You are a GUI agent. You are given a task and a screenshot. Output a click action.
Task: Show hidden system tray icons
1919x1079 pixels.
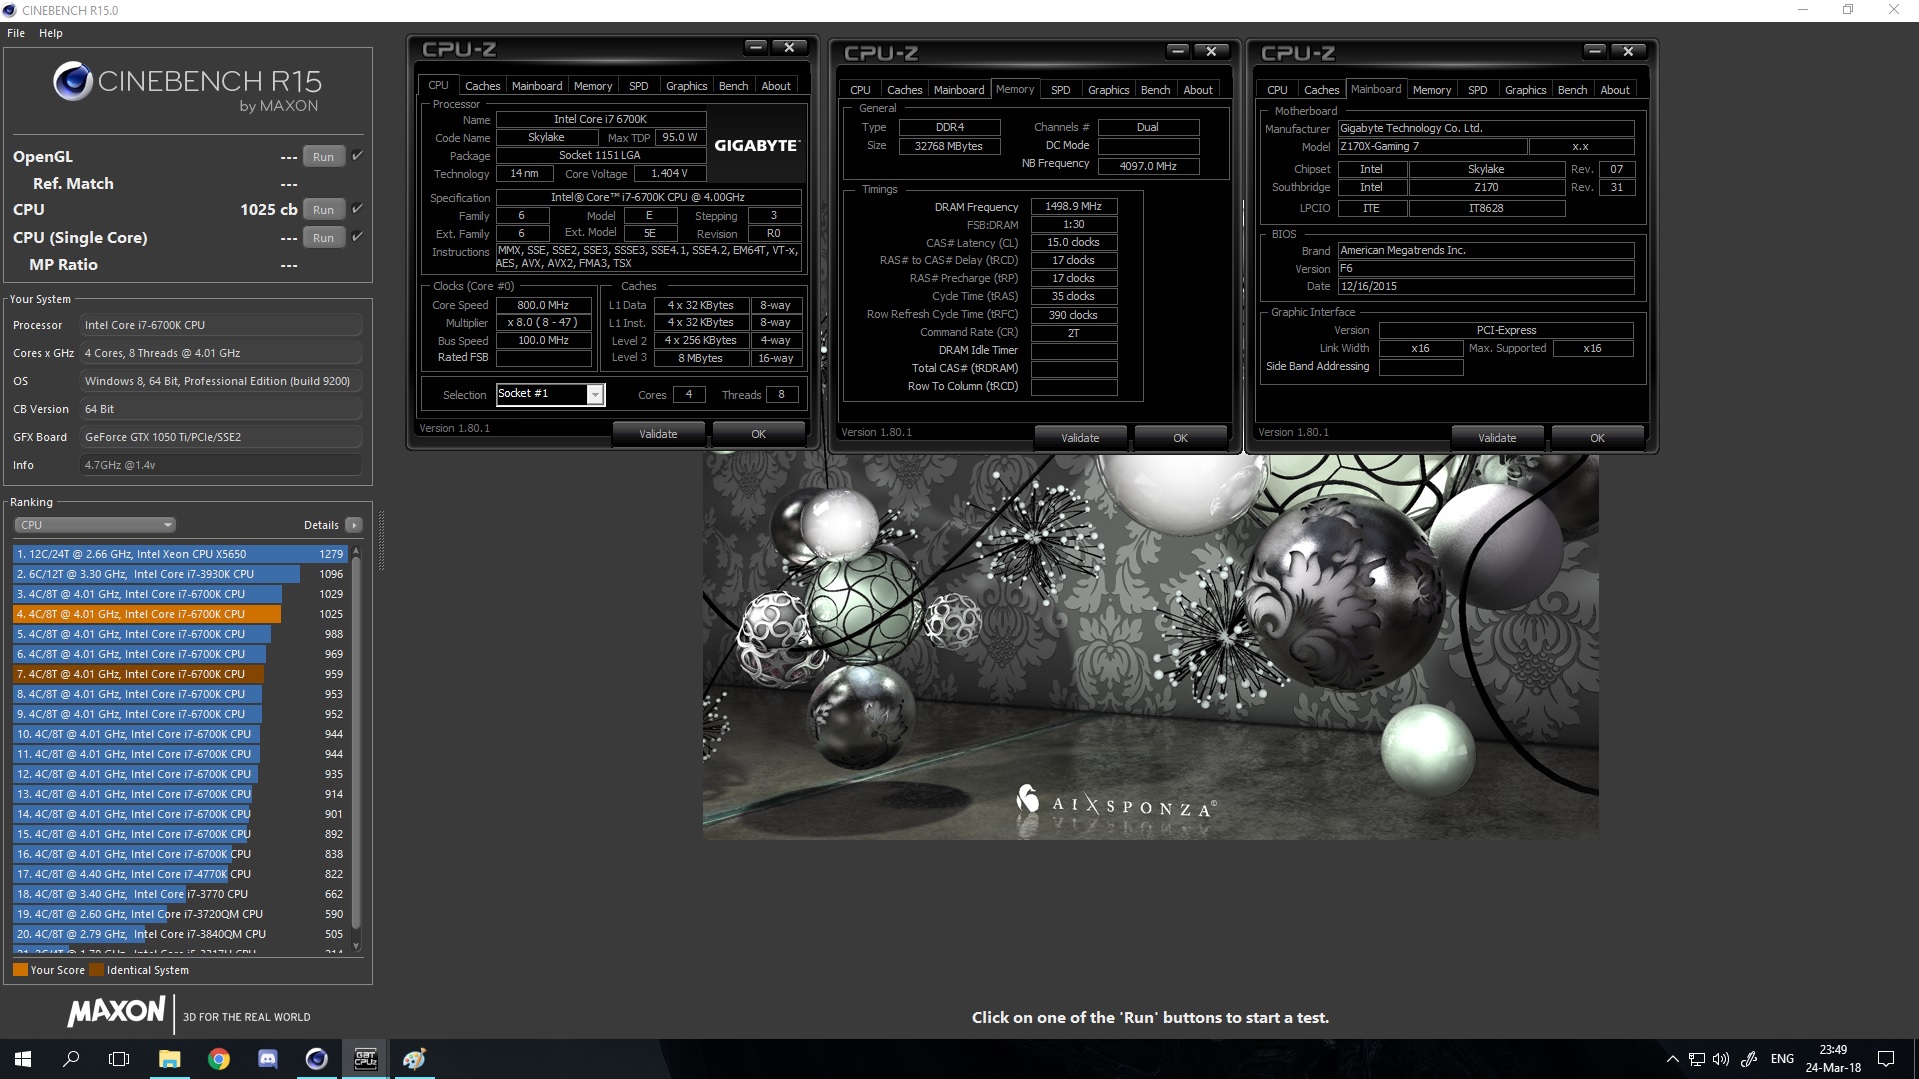1672,1059
